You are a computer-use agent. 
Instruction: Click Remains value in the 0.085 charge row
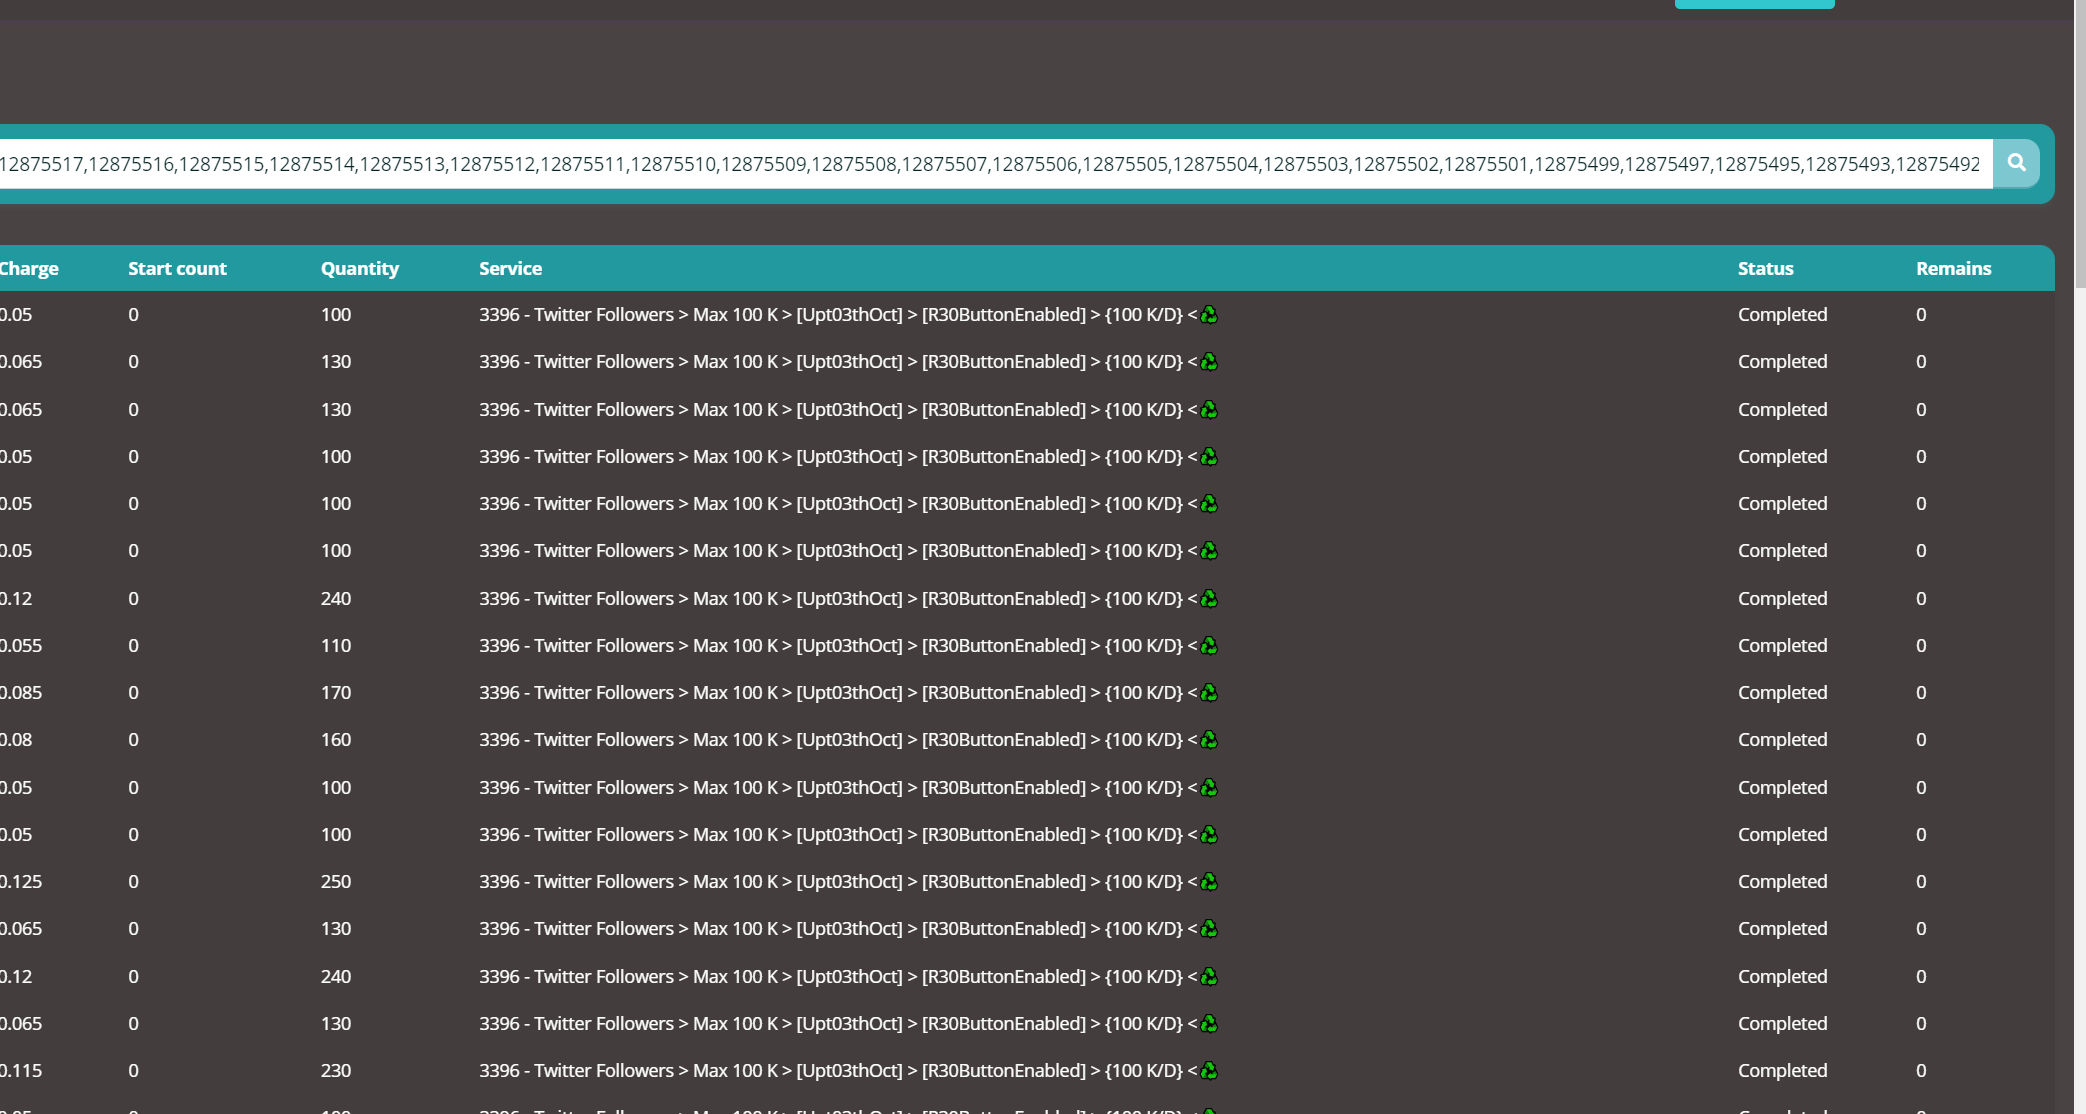pos(1921,692)
